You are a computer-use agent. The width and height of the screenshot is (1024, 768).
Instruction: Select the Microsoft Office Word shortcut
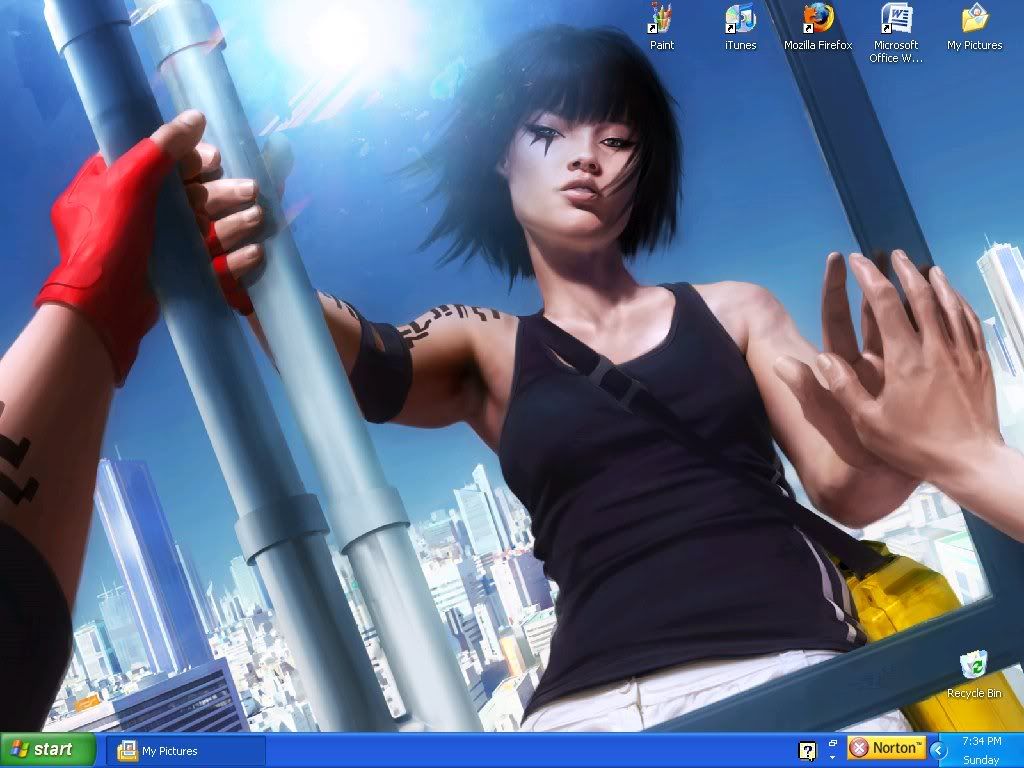coord(895,19)
